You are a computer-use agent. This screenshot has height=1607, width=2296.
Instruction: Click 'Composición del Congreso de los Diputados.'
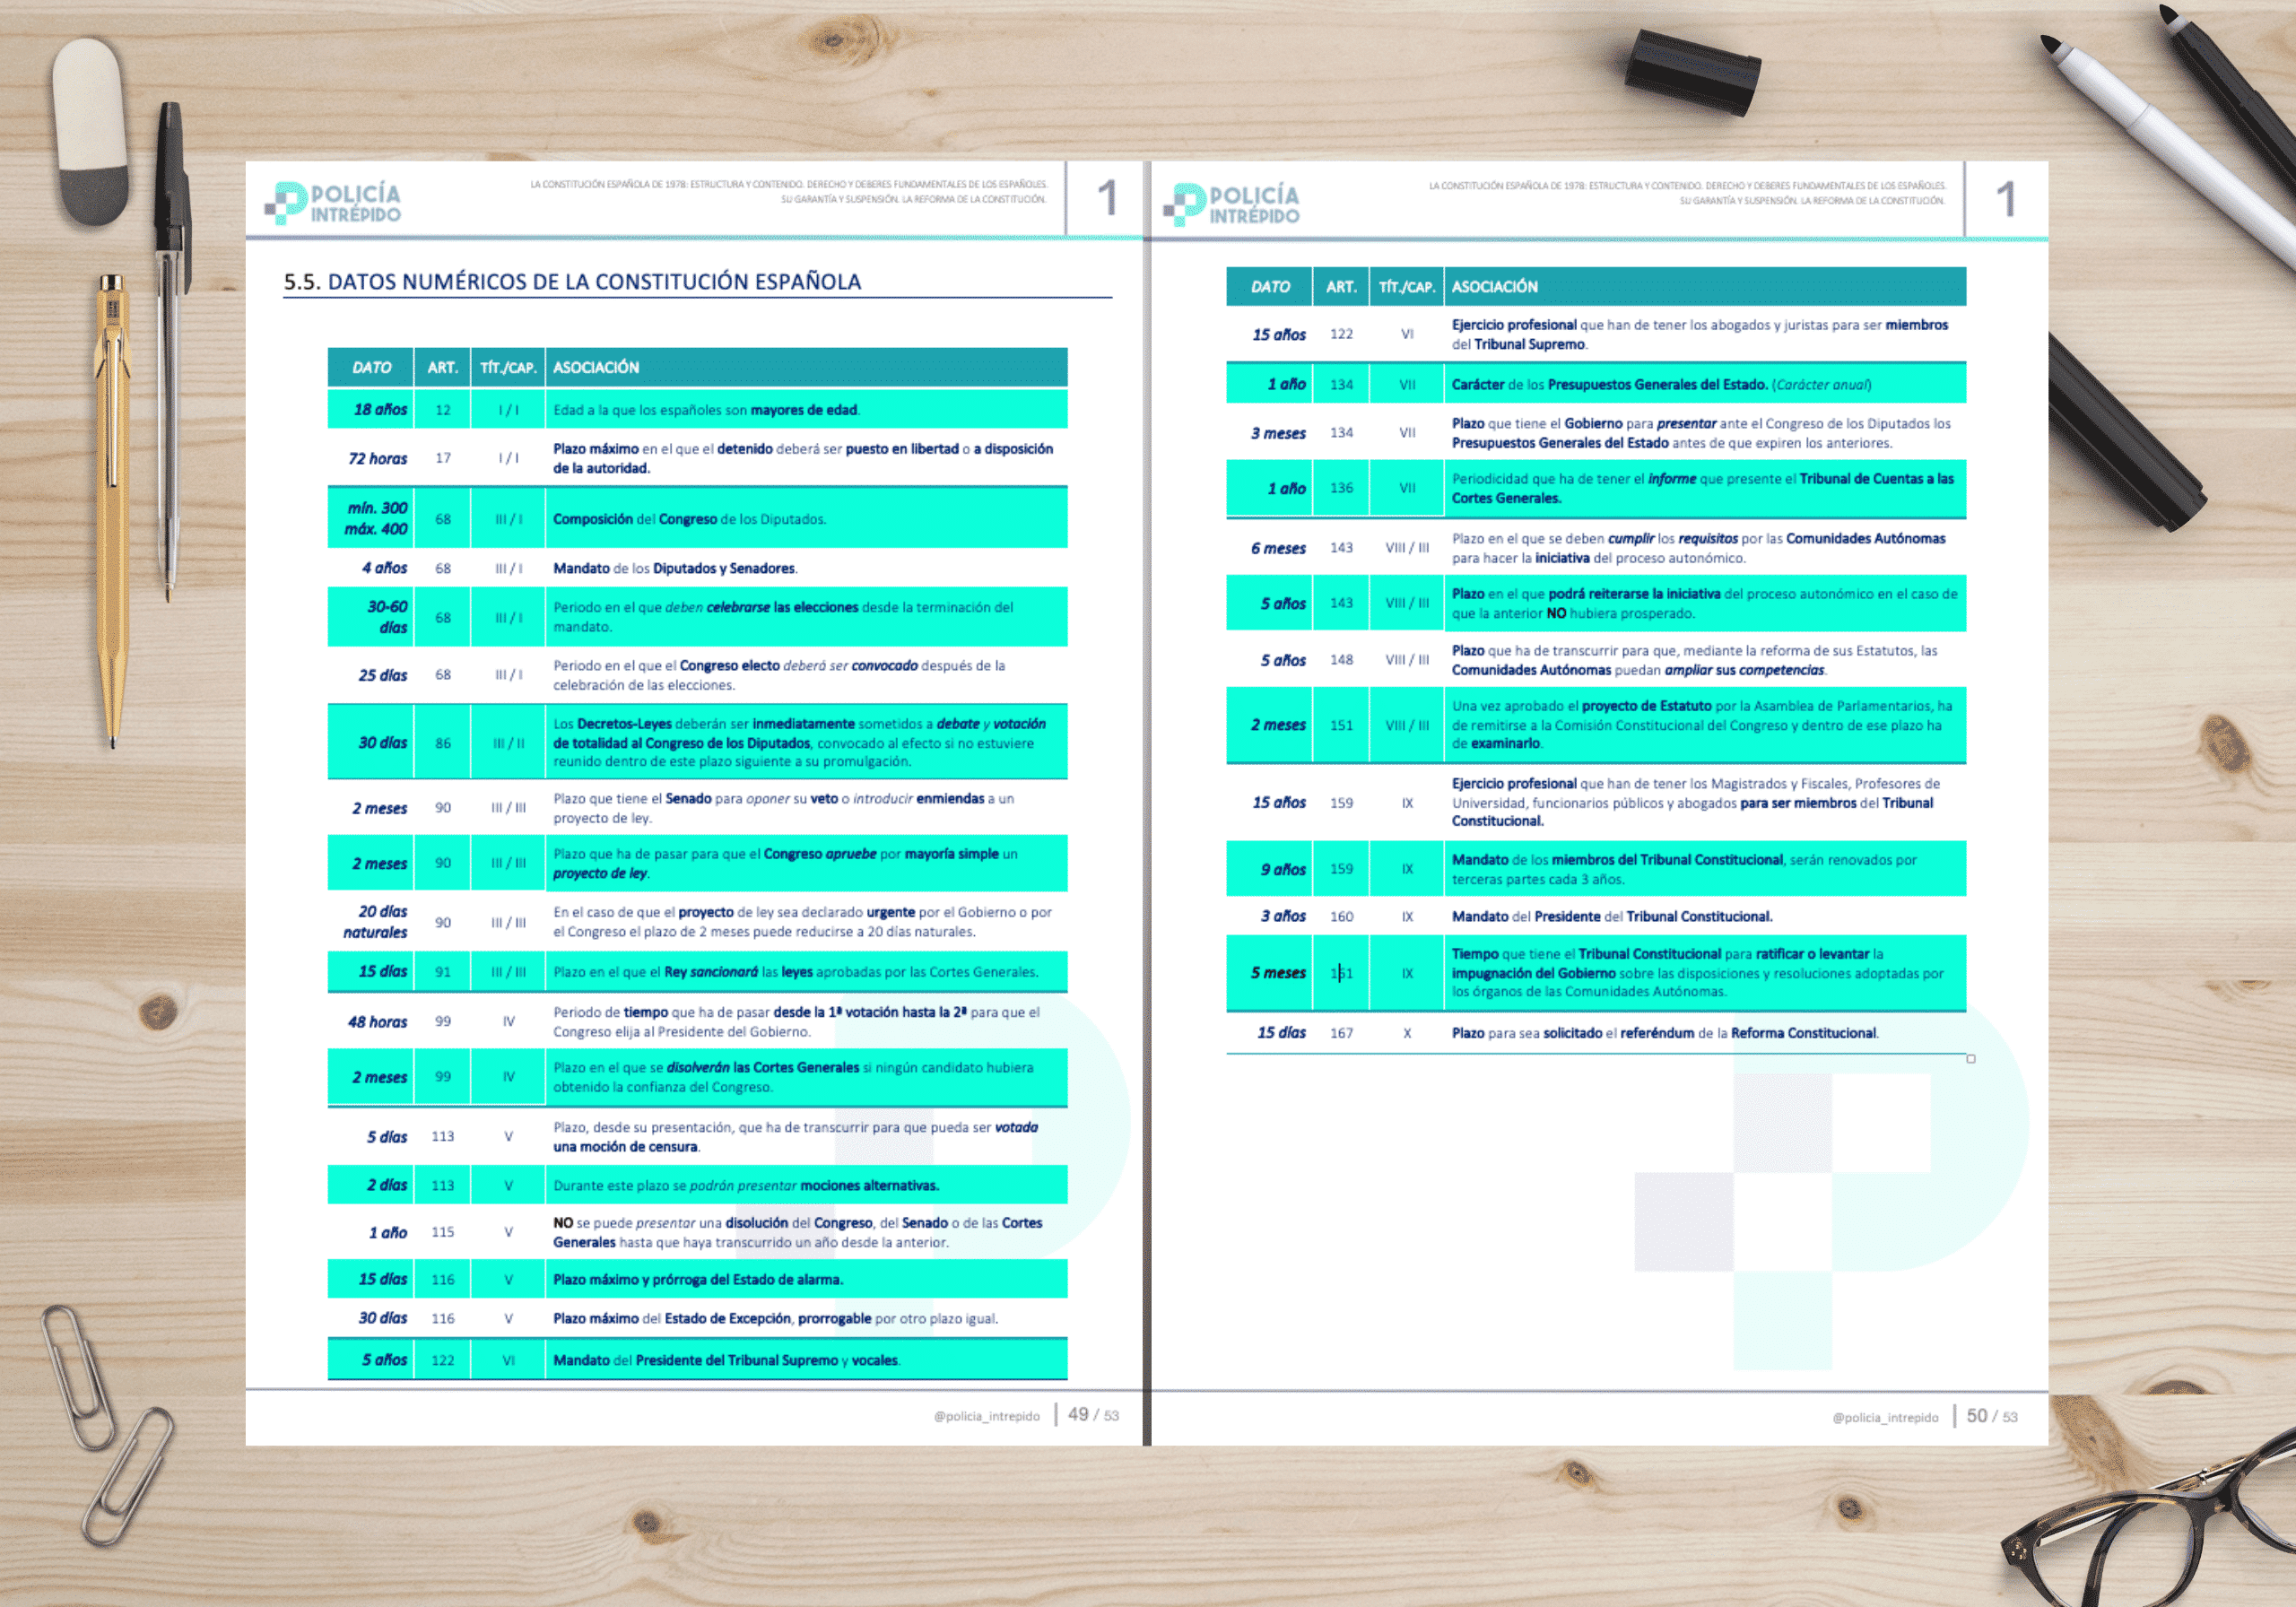pyautogui.click(x=690, y=519)
